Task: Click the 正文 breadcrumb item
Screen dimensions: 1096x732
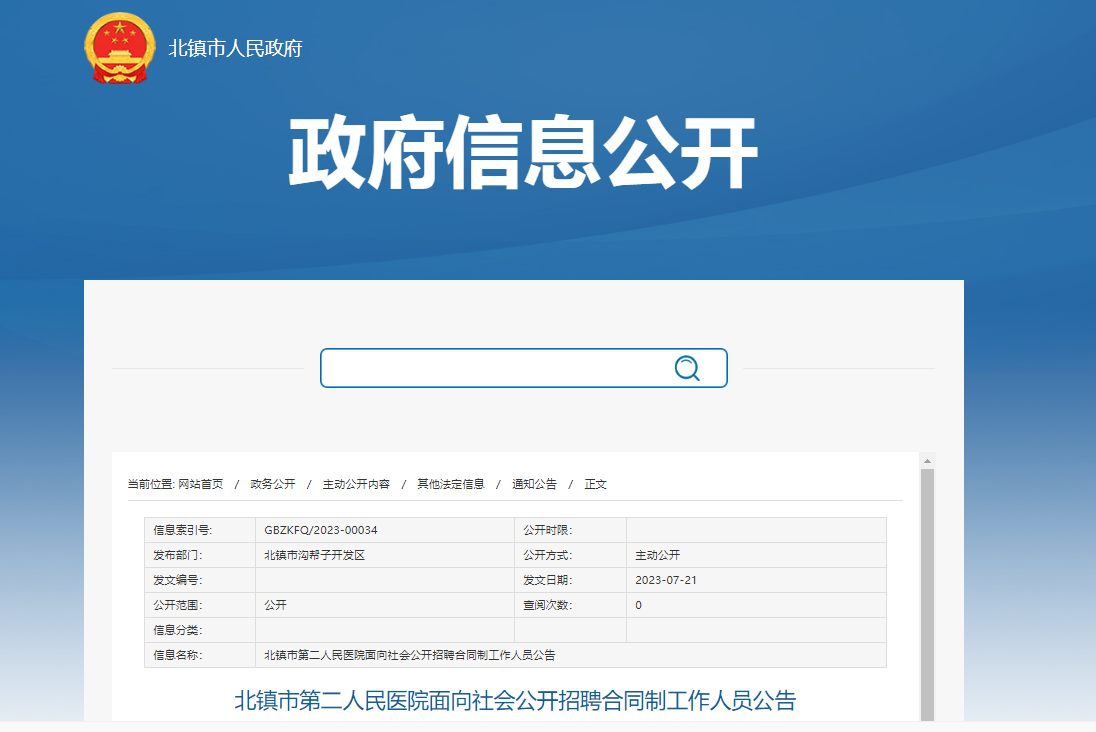Action: click(596, 484)
